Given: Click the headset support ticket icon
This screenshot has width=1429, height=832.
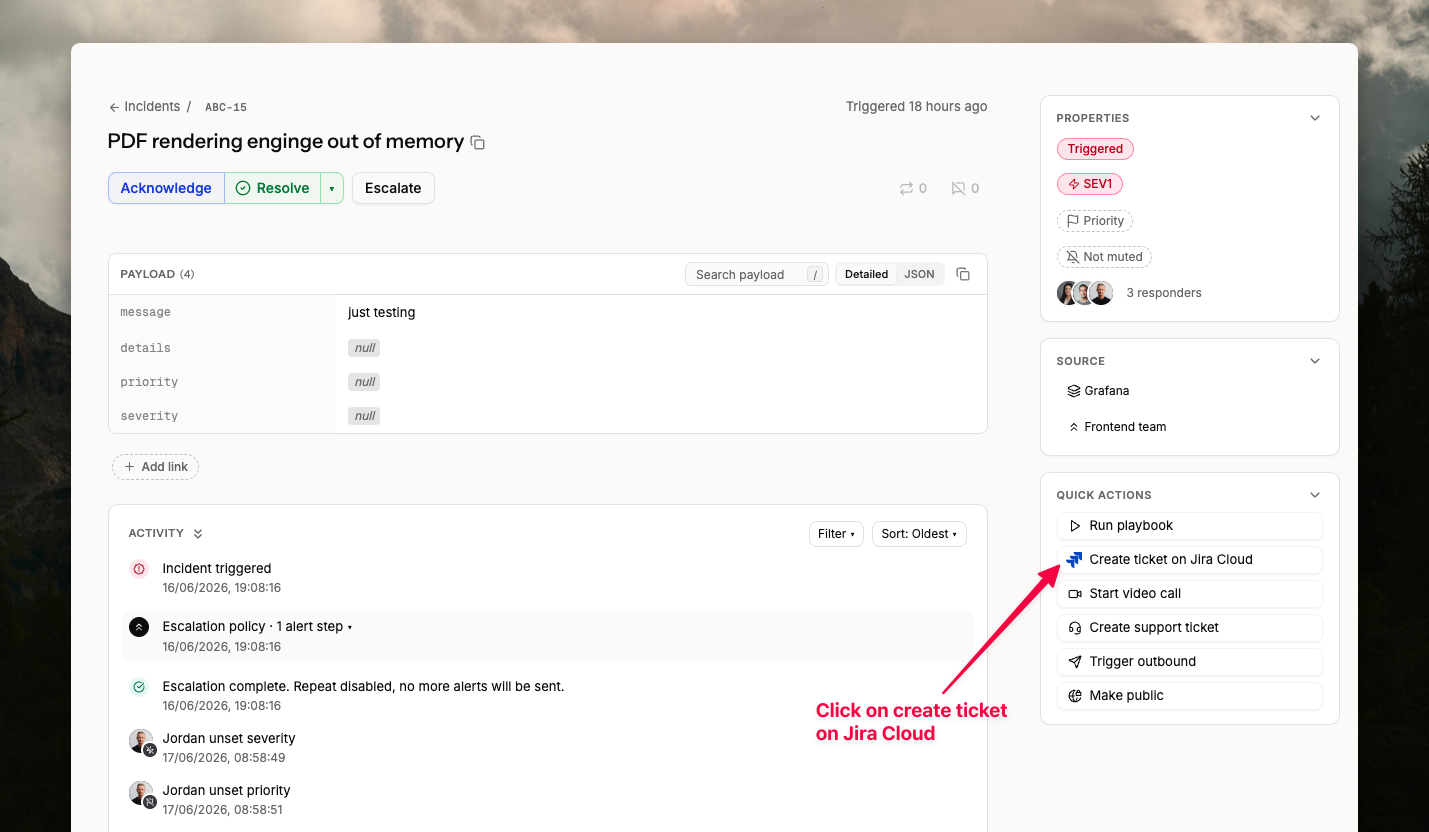Looking at the screenshot, I should point(1075,627).
